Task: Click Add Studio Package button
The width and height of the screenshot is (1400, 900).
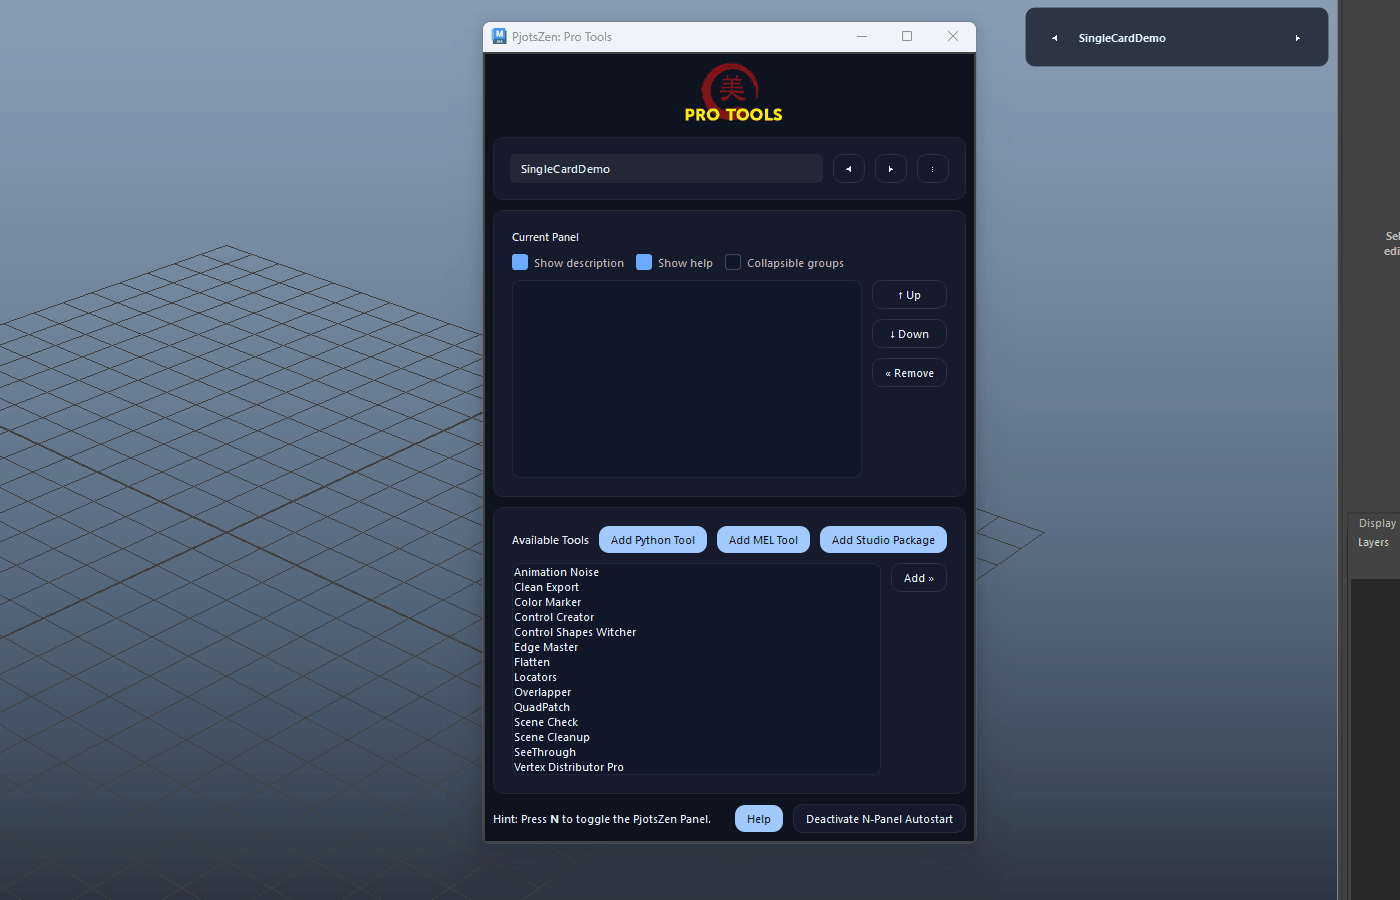Action: (x=883, y=540)
